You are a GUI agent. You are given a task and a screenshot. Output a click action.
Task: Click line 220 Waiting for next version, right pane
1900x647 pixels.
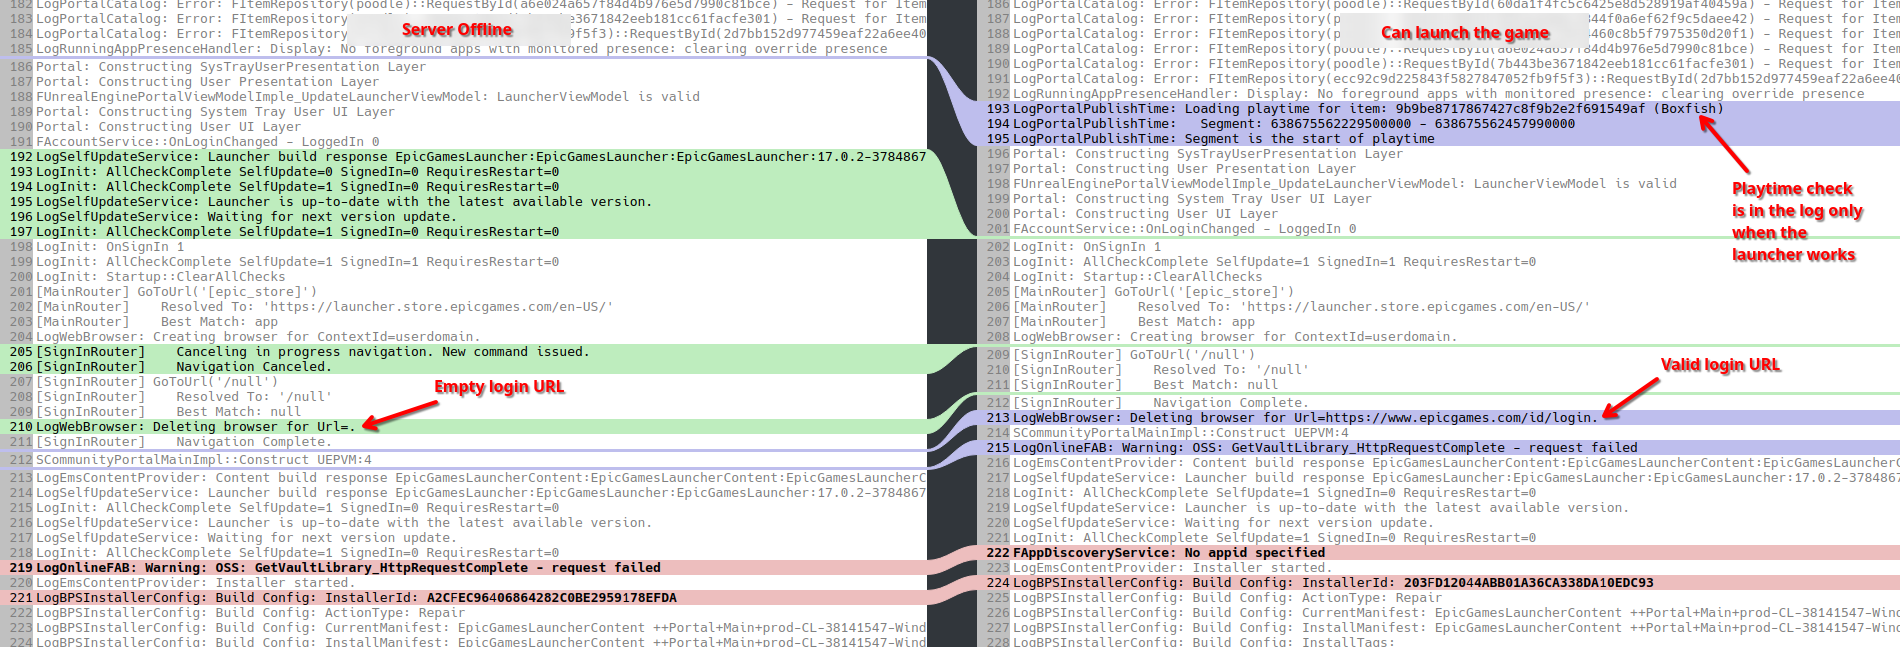click(x=1223, y=523)
